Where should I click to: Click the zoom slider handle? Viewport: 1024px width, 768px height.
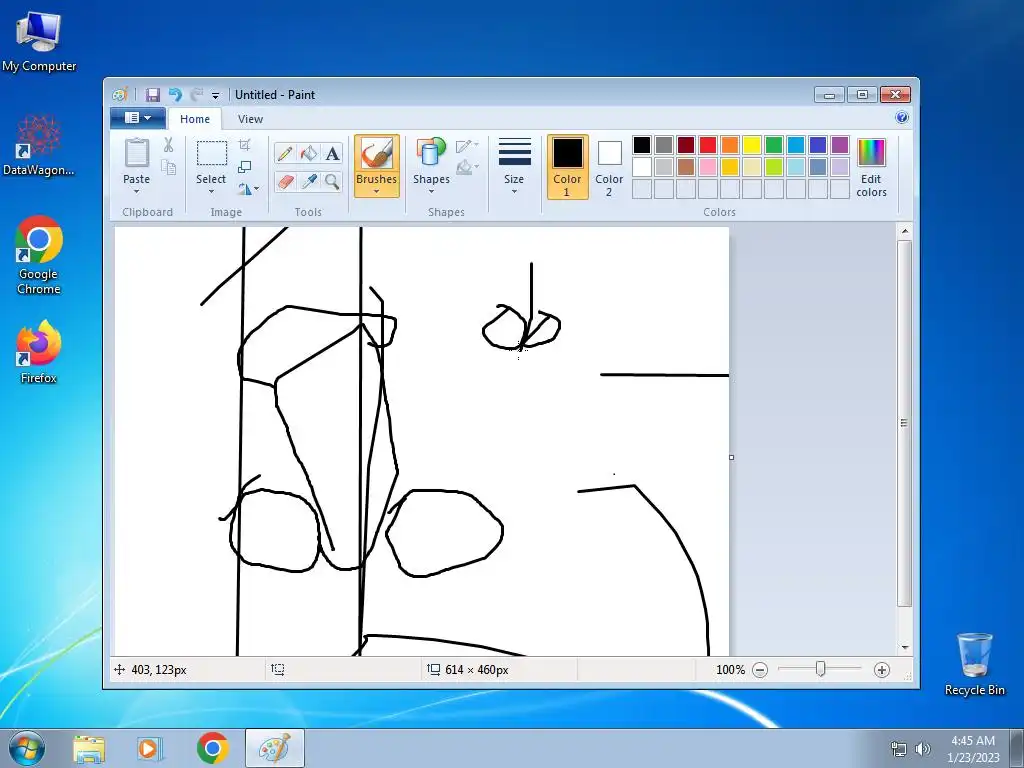pyautogui.click(x=821, y=669)
